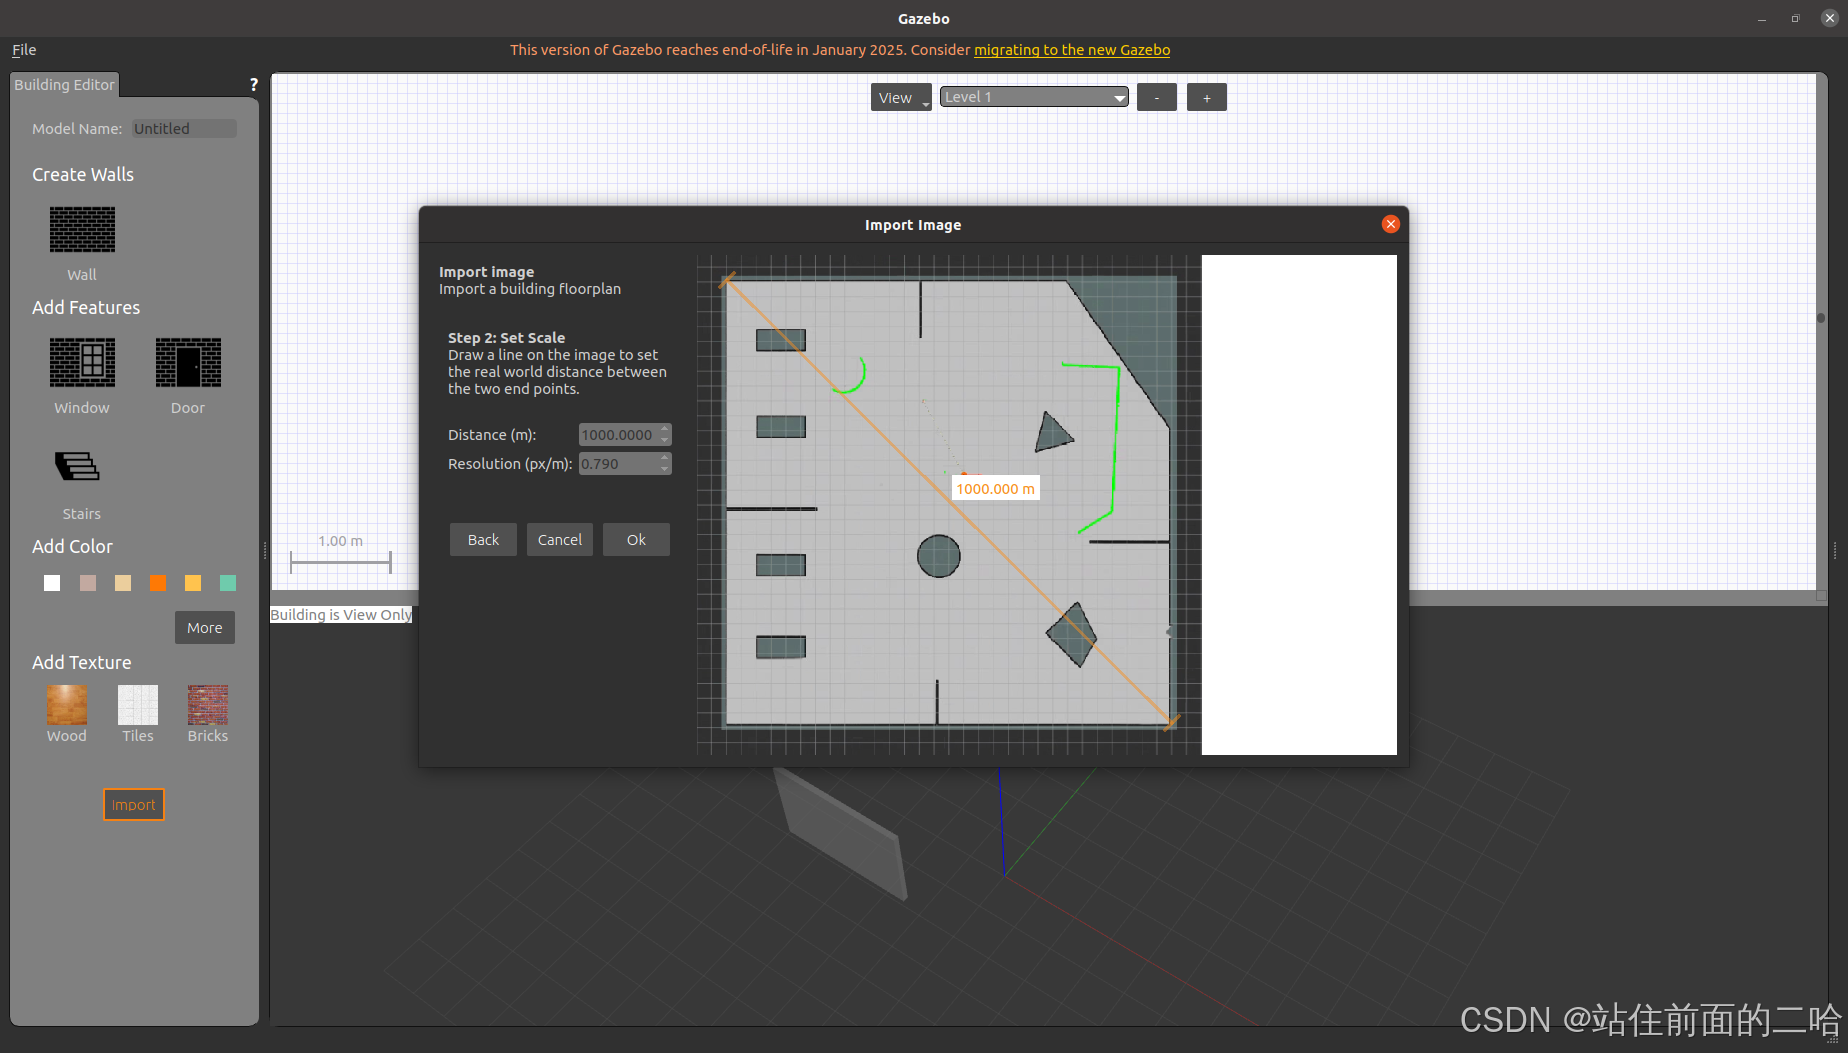Click the circle obstacle in floorplan
1848x1053 pixels.
pyautogui.click(x=939, y=556)
